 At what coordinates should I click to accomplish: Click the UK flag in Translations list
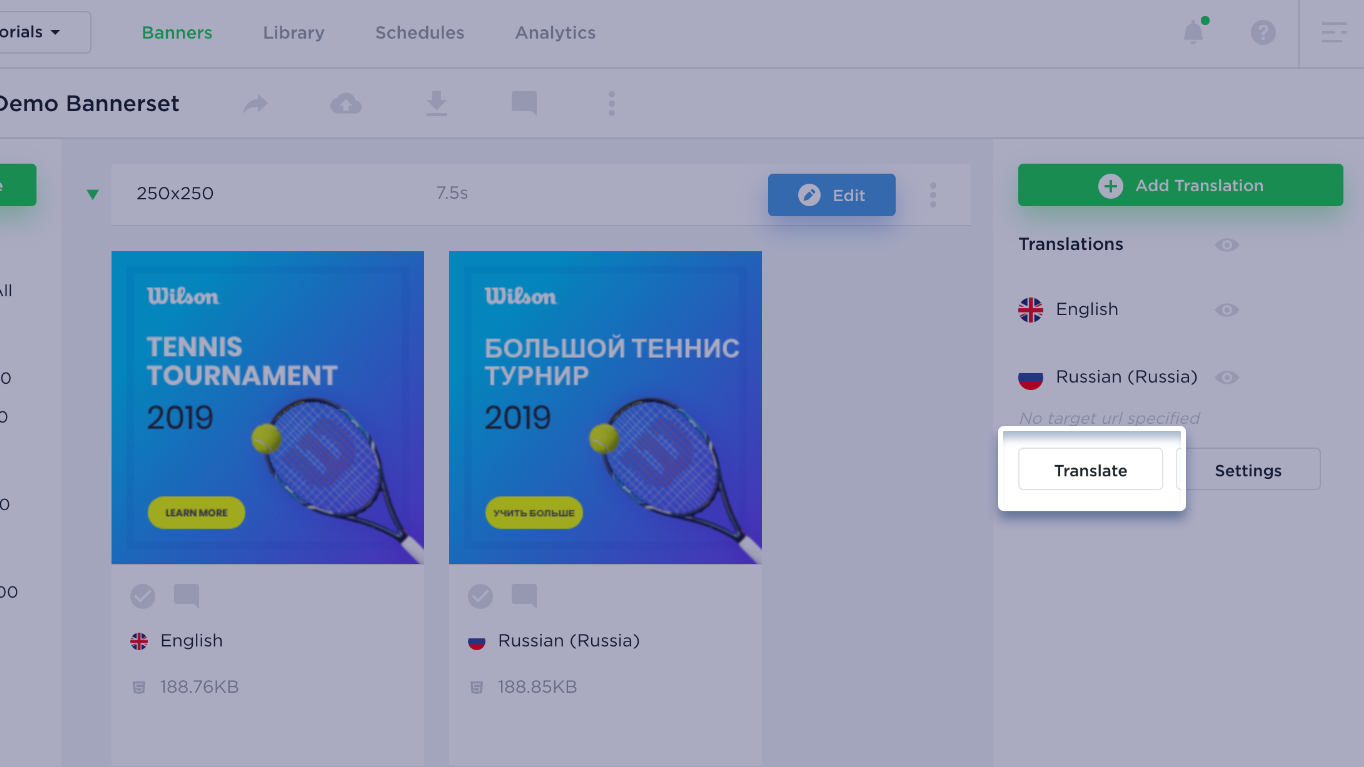point(1030,310)
